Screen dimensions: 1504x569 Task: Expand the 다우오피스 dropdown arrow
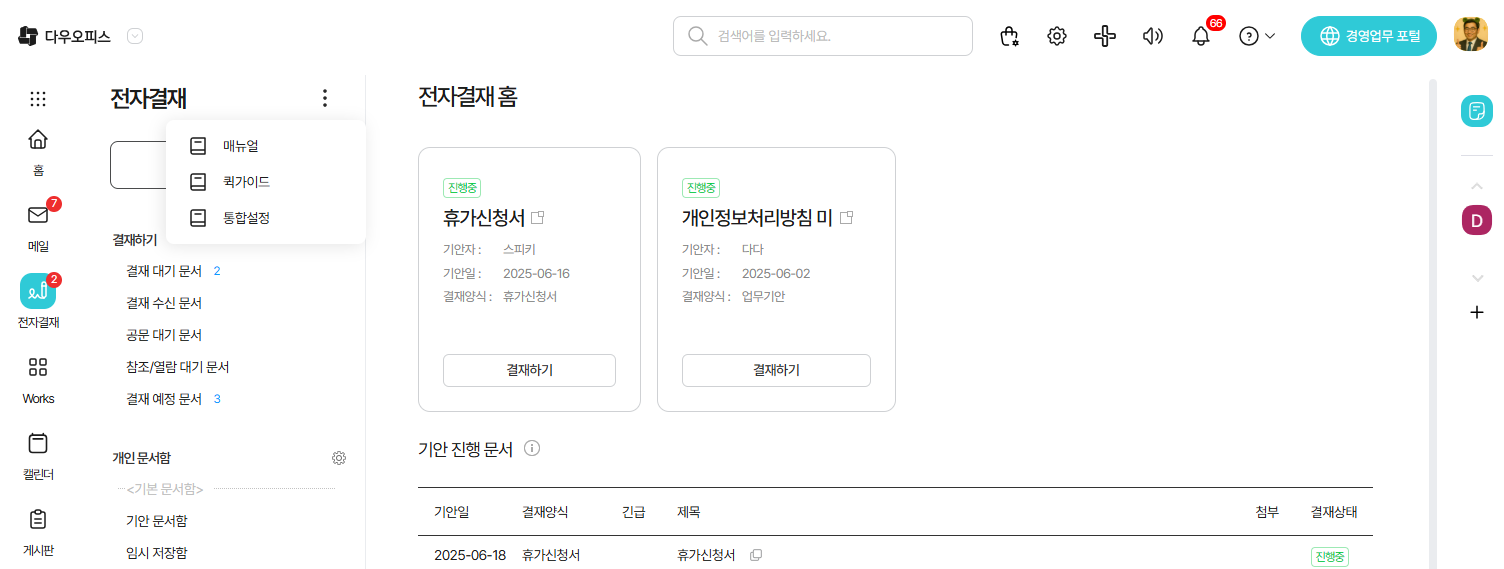pos(135,36)
